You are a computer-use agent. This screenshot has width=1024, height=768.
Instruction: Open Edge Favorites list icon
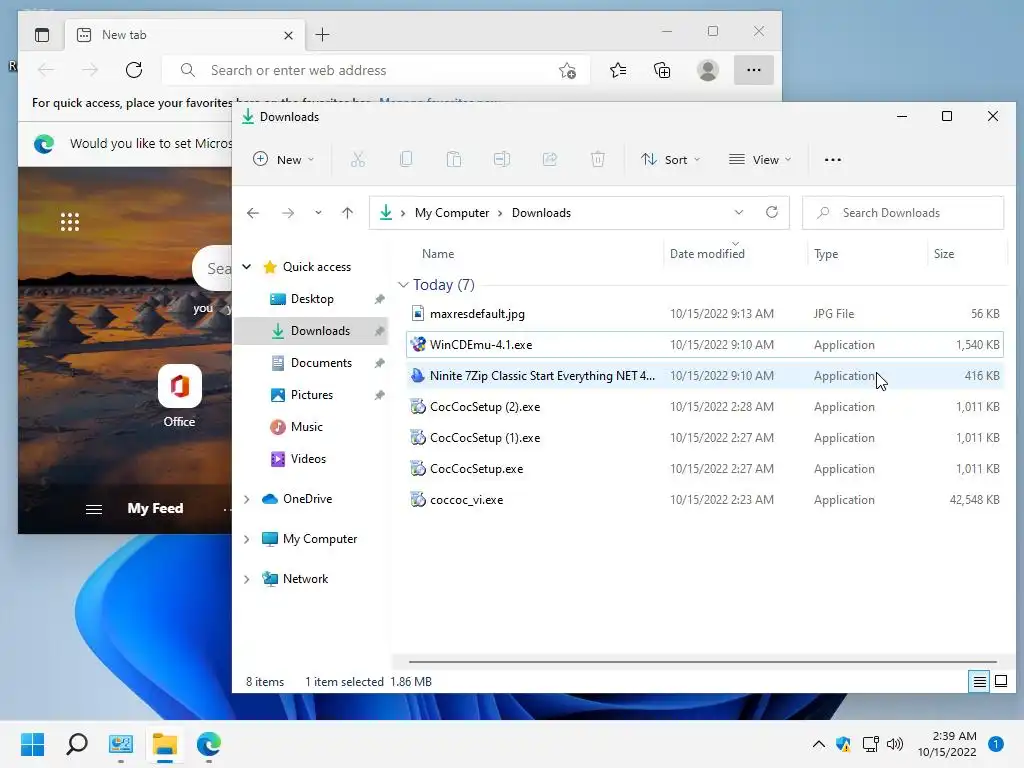(x=618, y=70)
